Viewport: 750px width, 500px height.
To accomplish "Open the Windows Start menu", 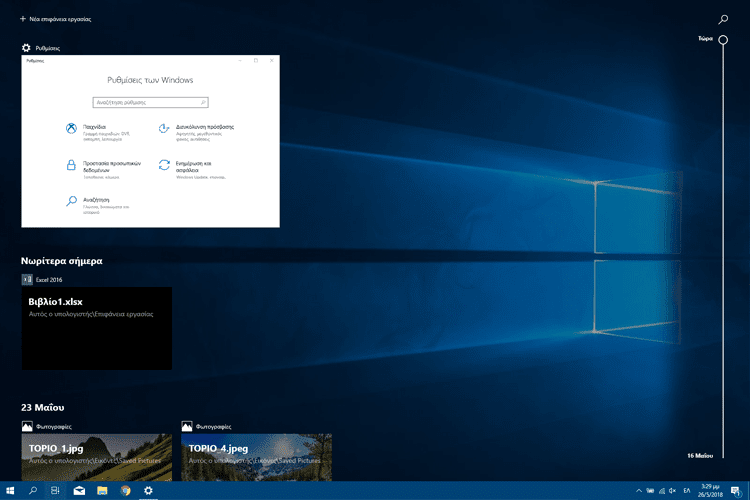I will 10,490.
